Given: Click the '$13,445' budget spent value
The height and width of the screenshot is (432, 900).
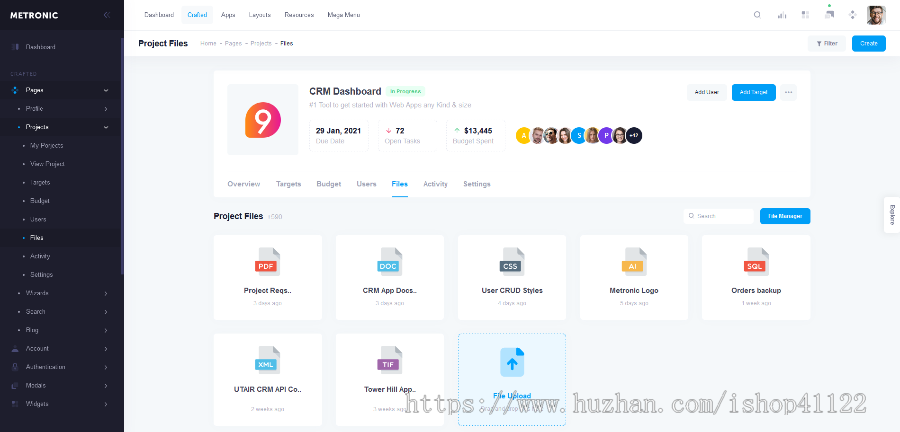Looking at the screenshot, I should click(478, 131).
